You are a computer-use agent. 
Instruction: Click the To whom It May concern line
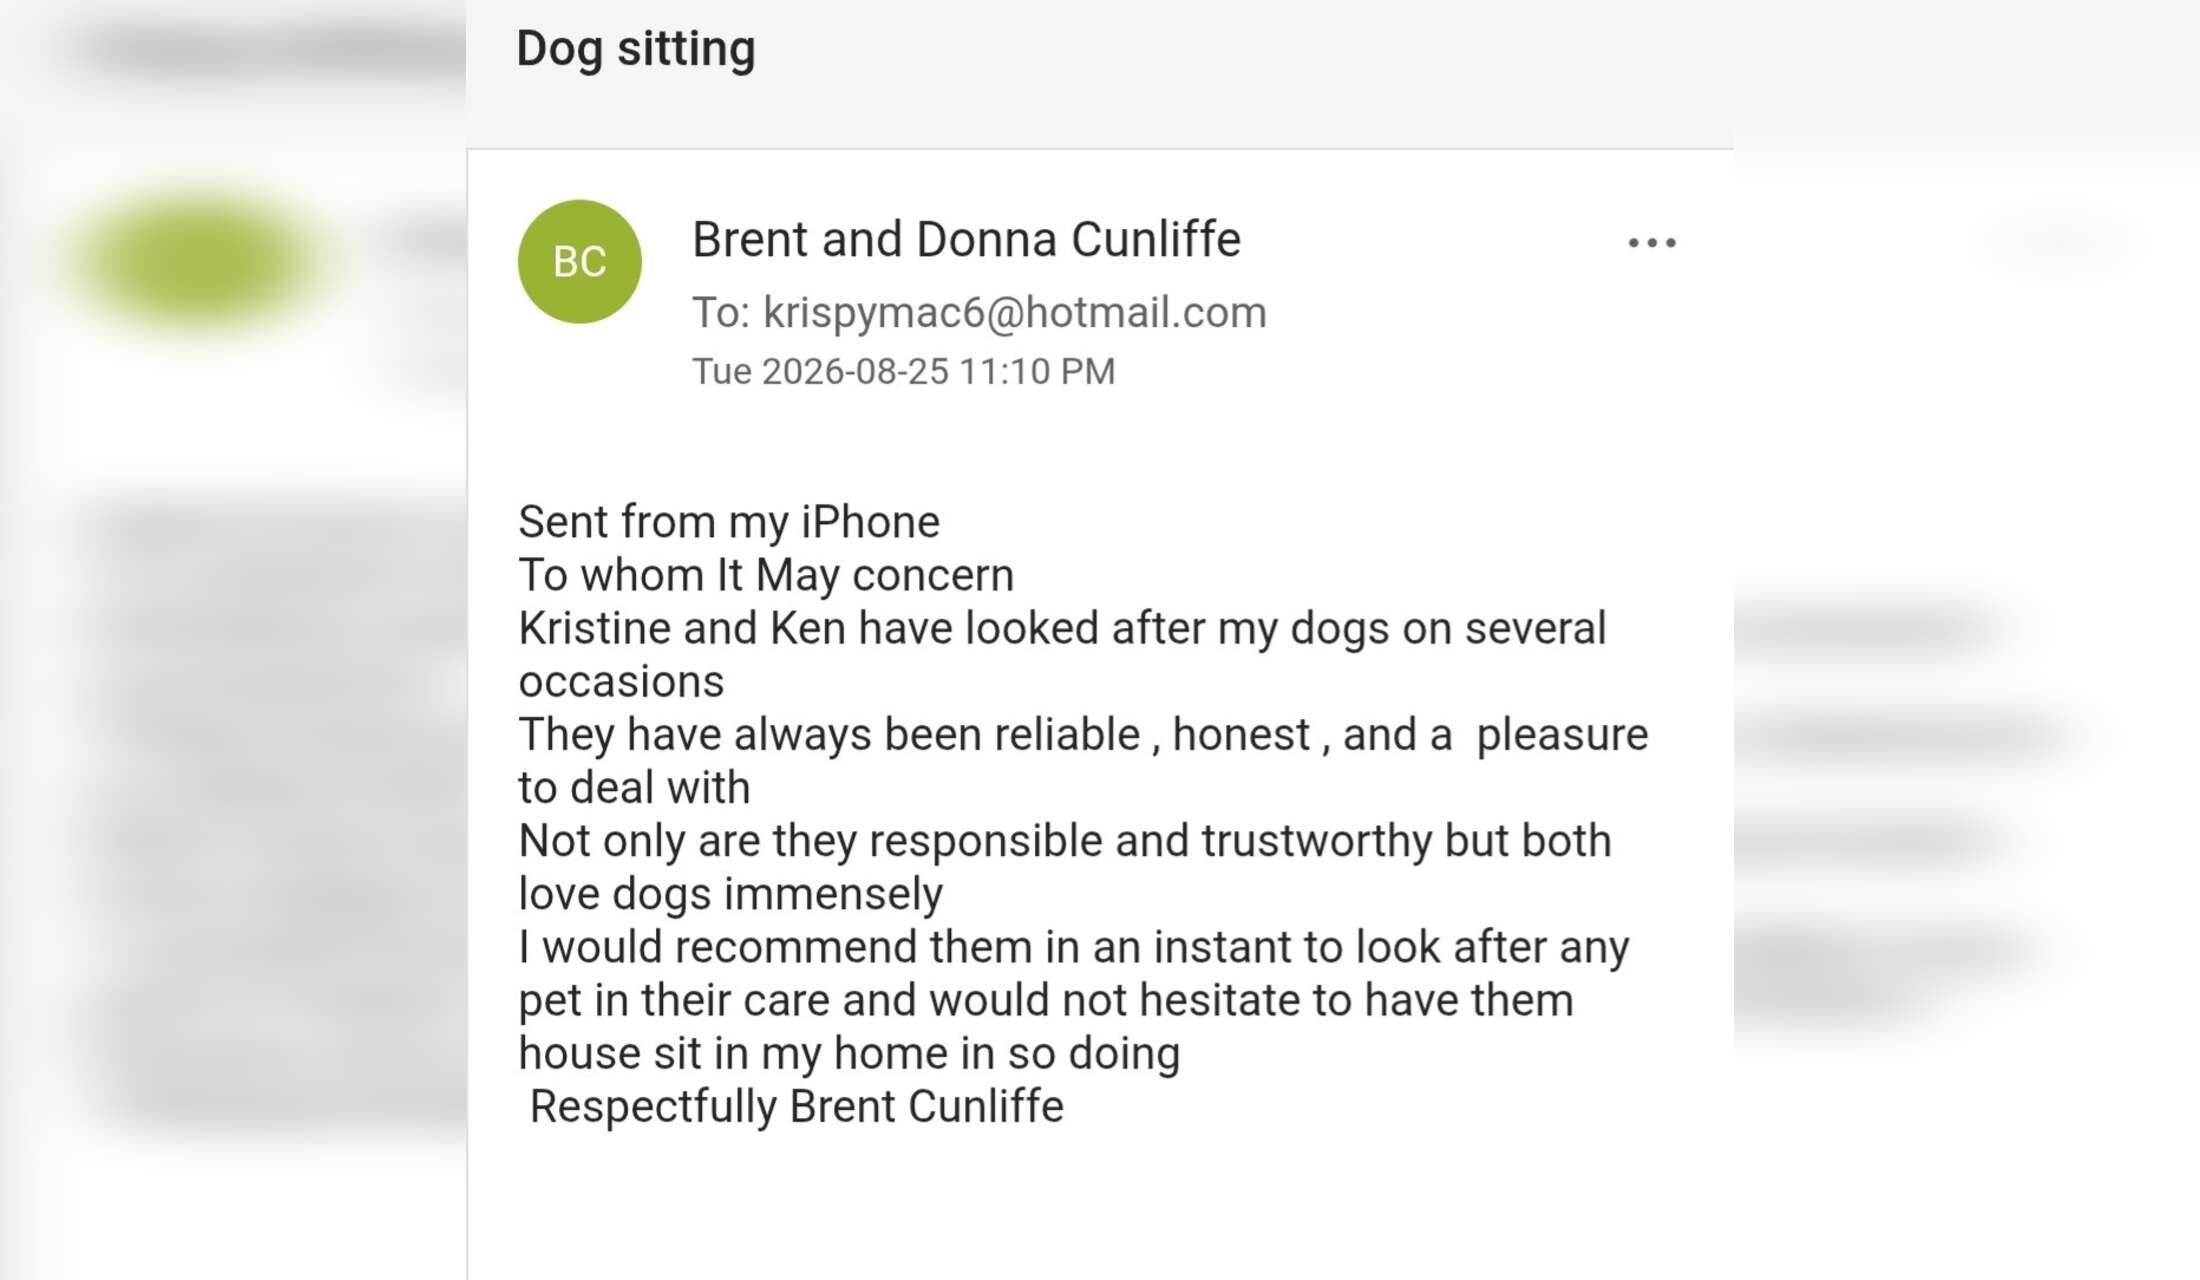[766, 575]
